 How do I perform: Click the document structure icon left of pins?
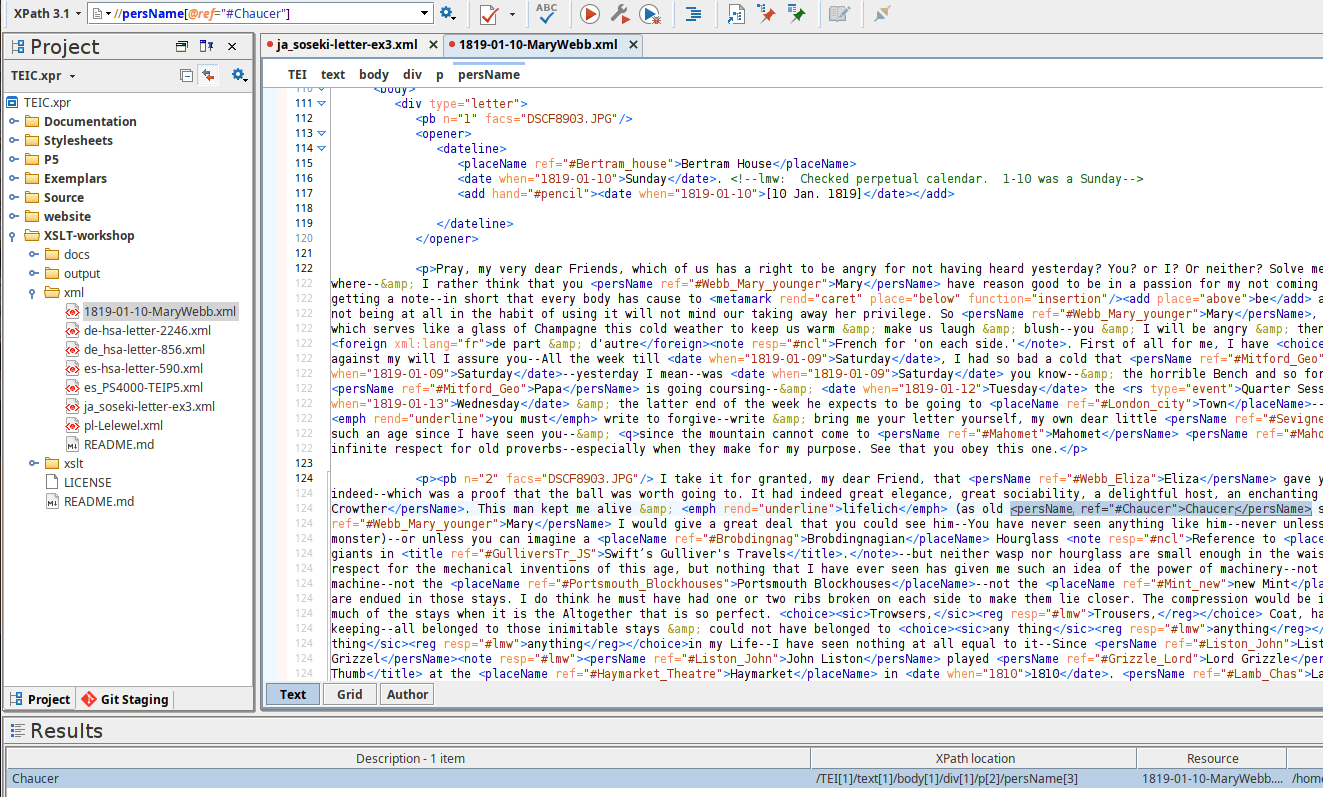pos(736,14)
